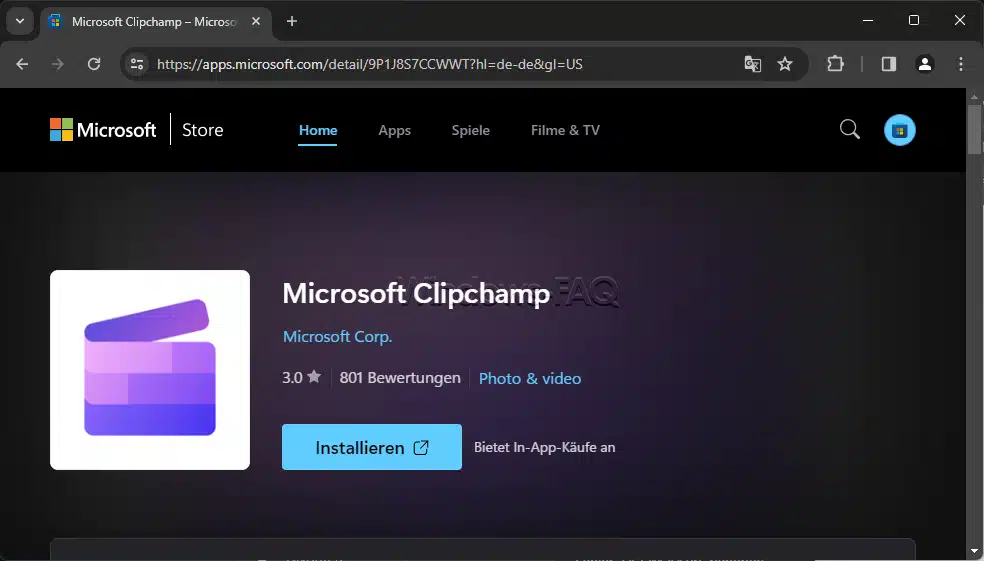Switch to the Spiele tab
This screenshot has height=561, width=984.
click(x=471, y=131)
